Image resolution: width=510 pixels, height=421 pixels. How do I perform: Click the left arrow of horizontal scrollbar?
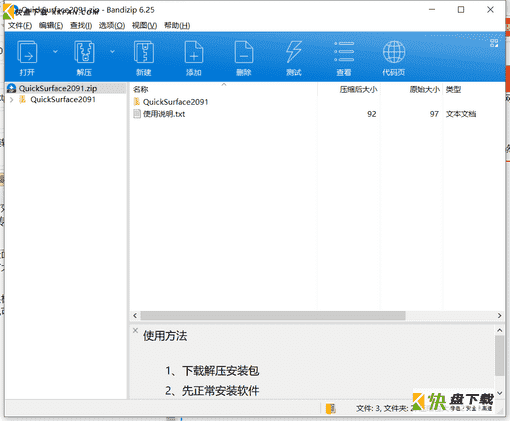tap(135, 315)
